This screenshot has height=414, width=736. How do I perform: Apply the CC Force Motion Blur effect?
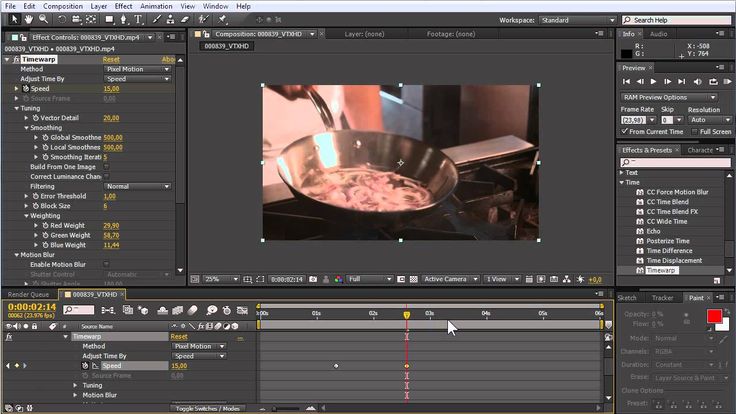[677, 192]
